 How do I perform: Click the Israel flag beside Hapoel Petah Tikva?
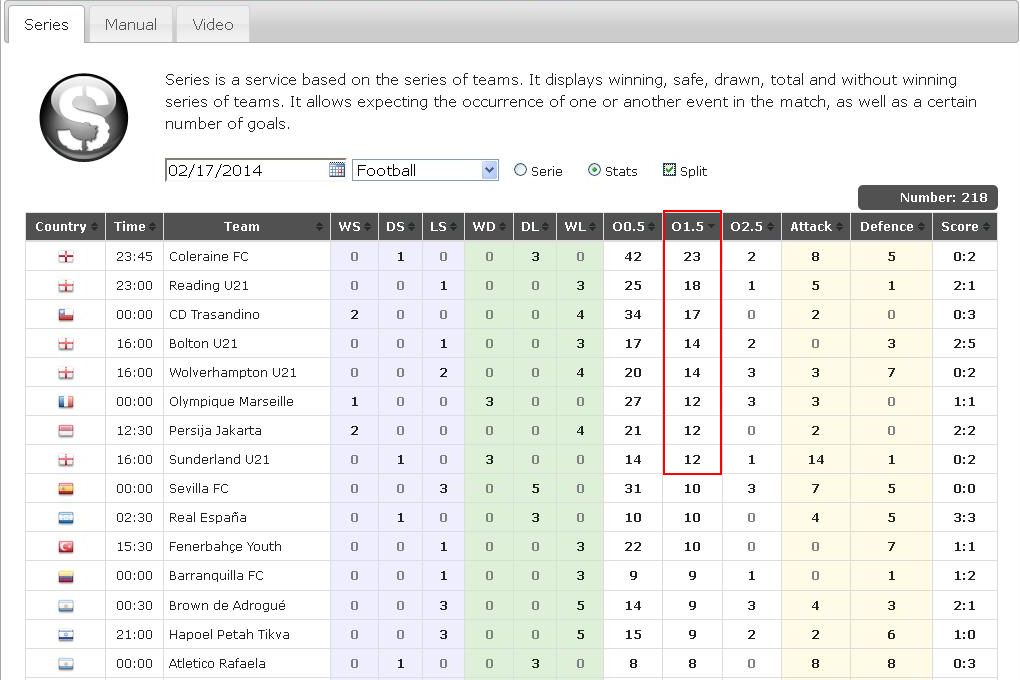pos(66,635)
